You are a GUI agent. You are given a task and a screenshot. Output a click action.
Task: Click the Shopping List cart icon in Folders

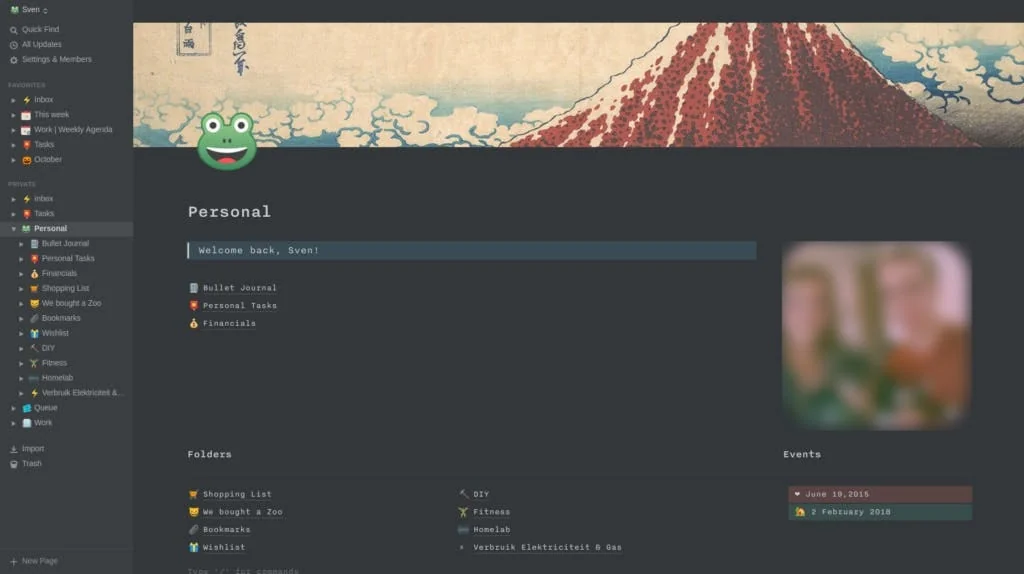click(193, 494)
